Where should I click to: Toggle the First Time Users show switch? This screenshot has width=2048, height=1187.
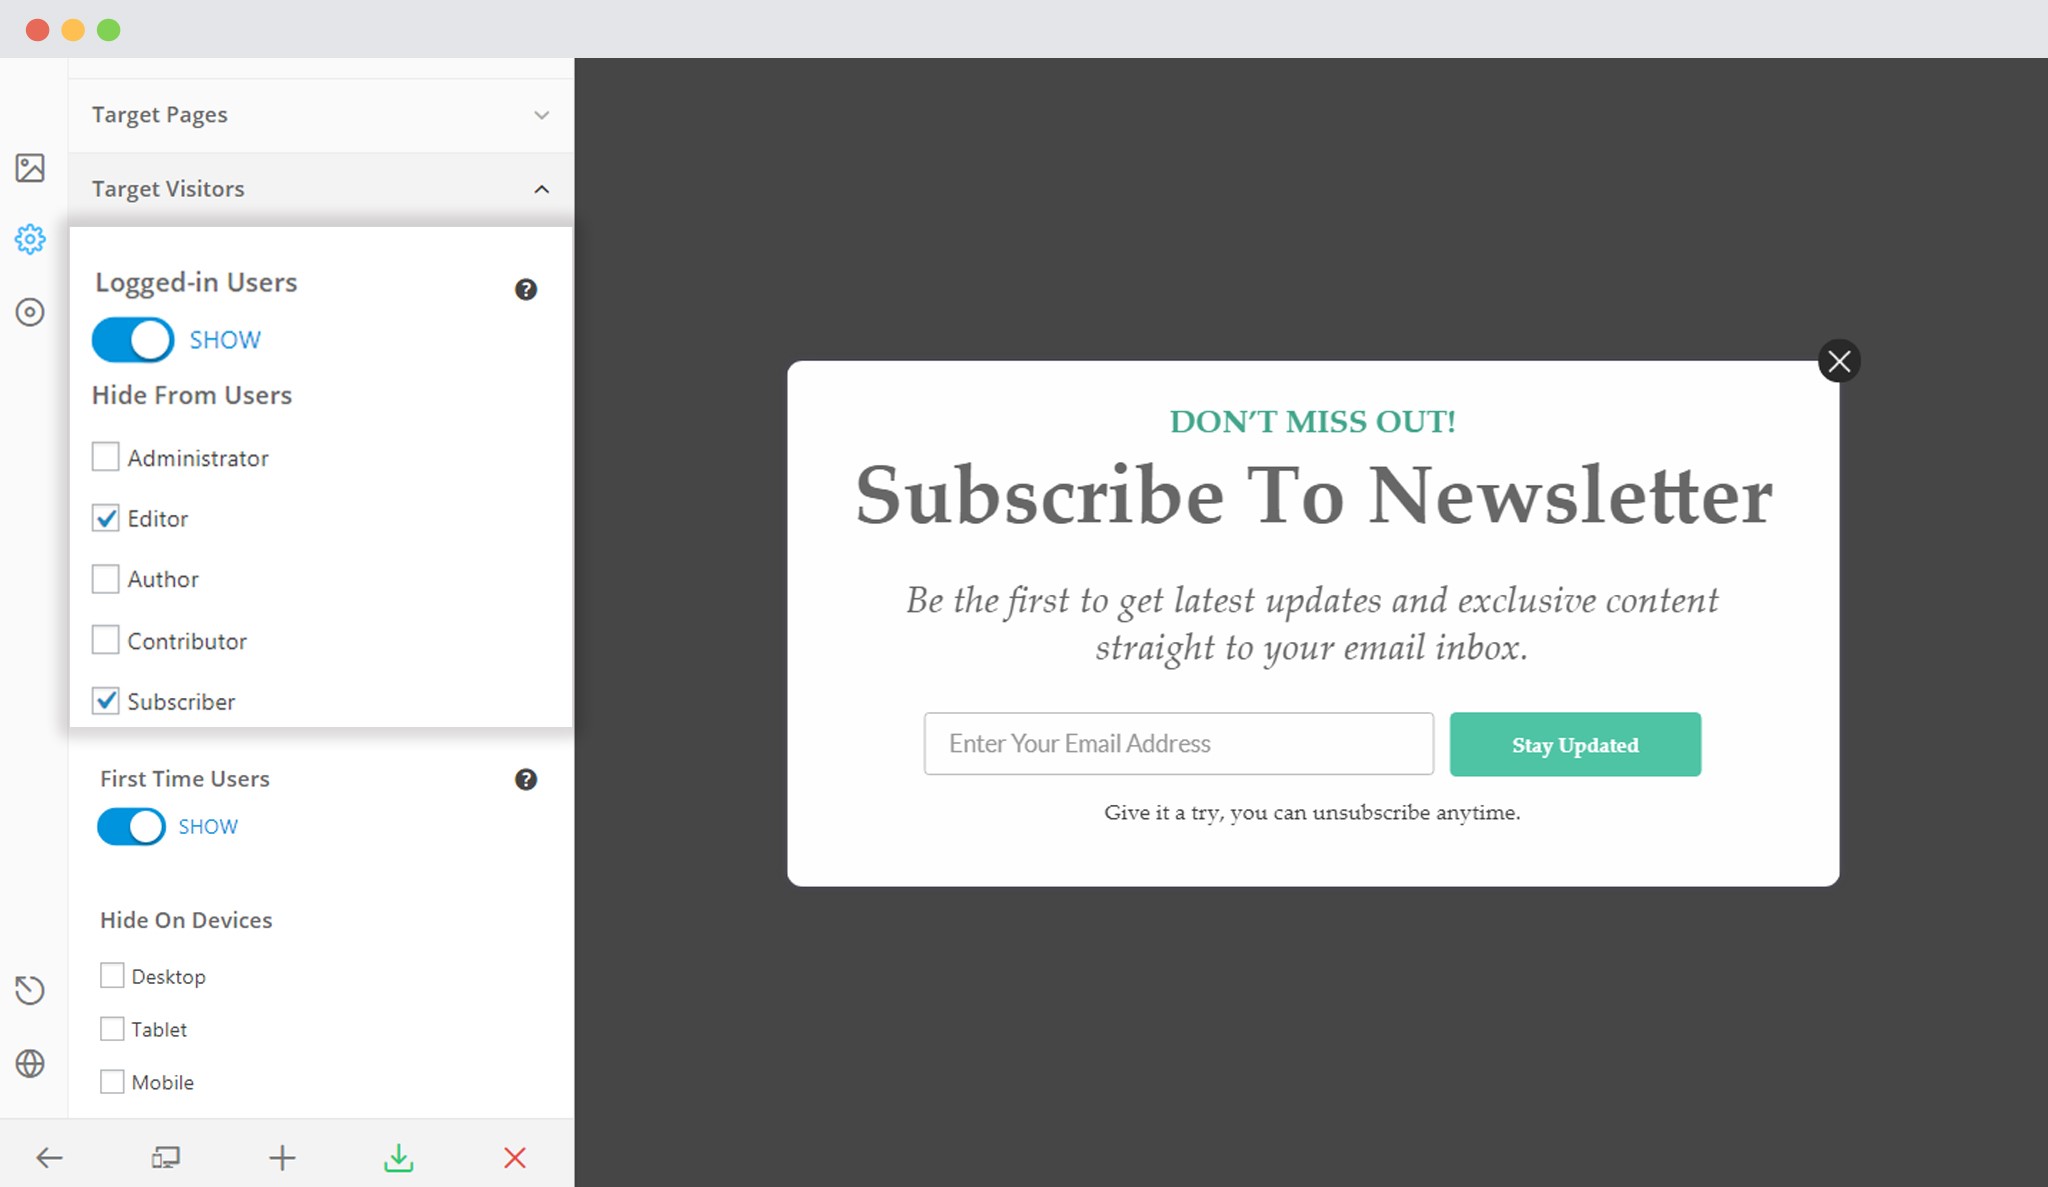131,827
